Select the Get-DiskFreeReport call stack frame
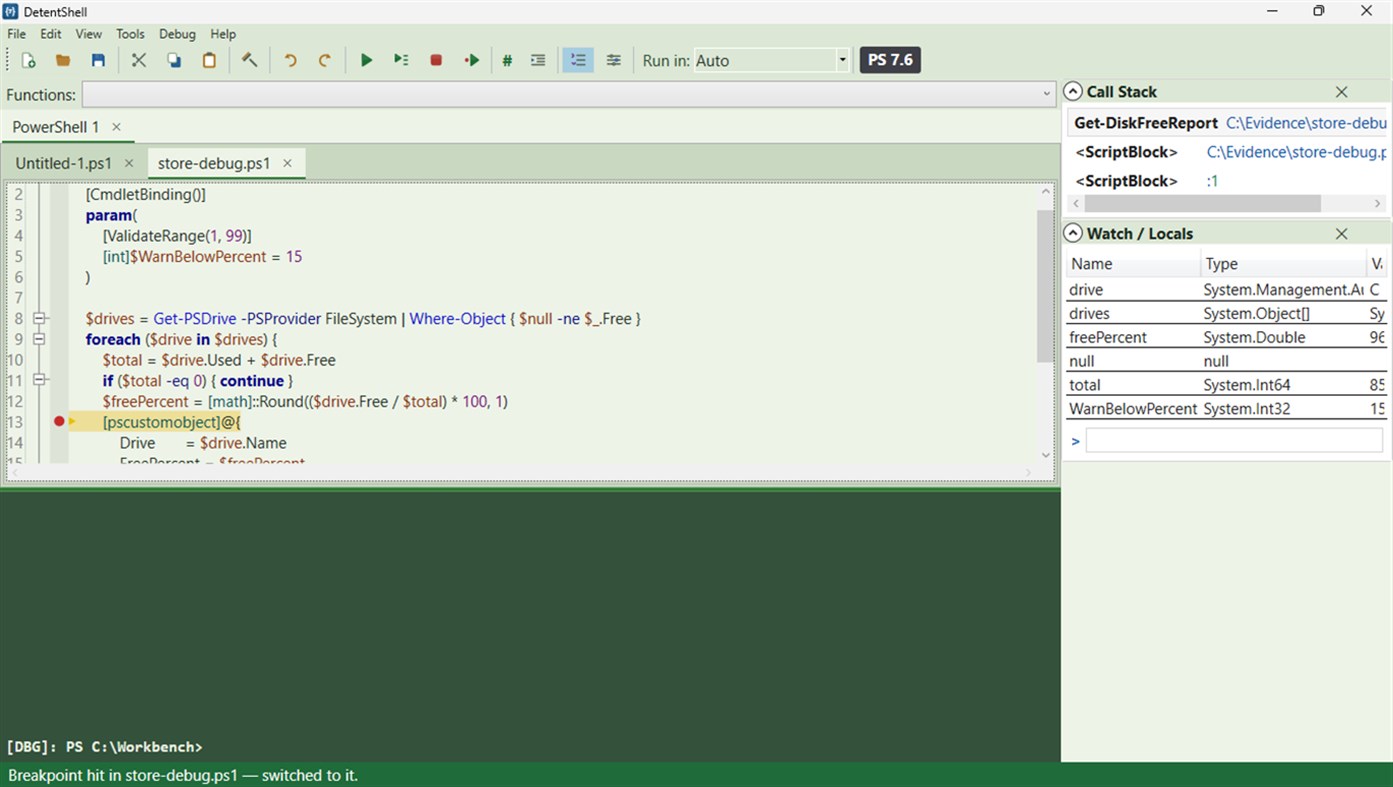Viewport: 1393px width, 787px height. [x=1227, y=123]
